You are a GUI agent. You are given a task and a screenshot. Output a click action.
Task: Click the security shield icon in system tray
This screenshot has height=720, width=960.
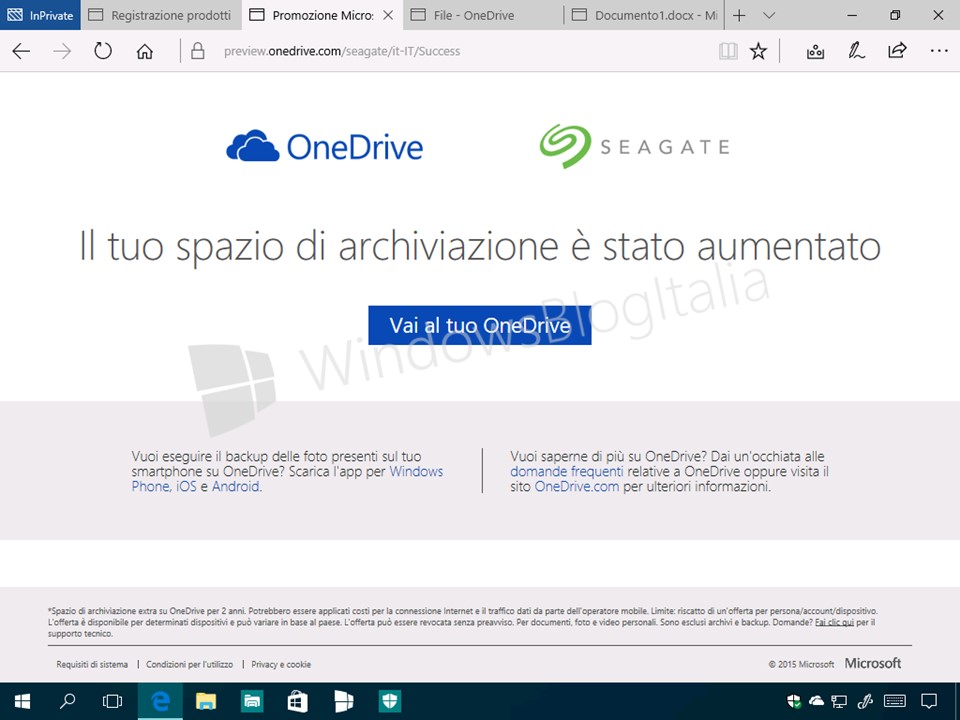point(793,701)
